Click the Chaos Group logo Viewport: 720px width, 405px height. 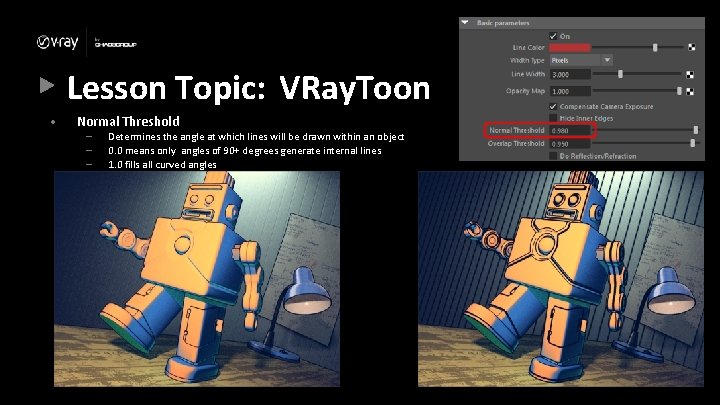coord(115,43)
